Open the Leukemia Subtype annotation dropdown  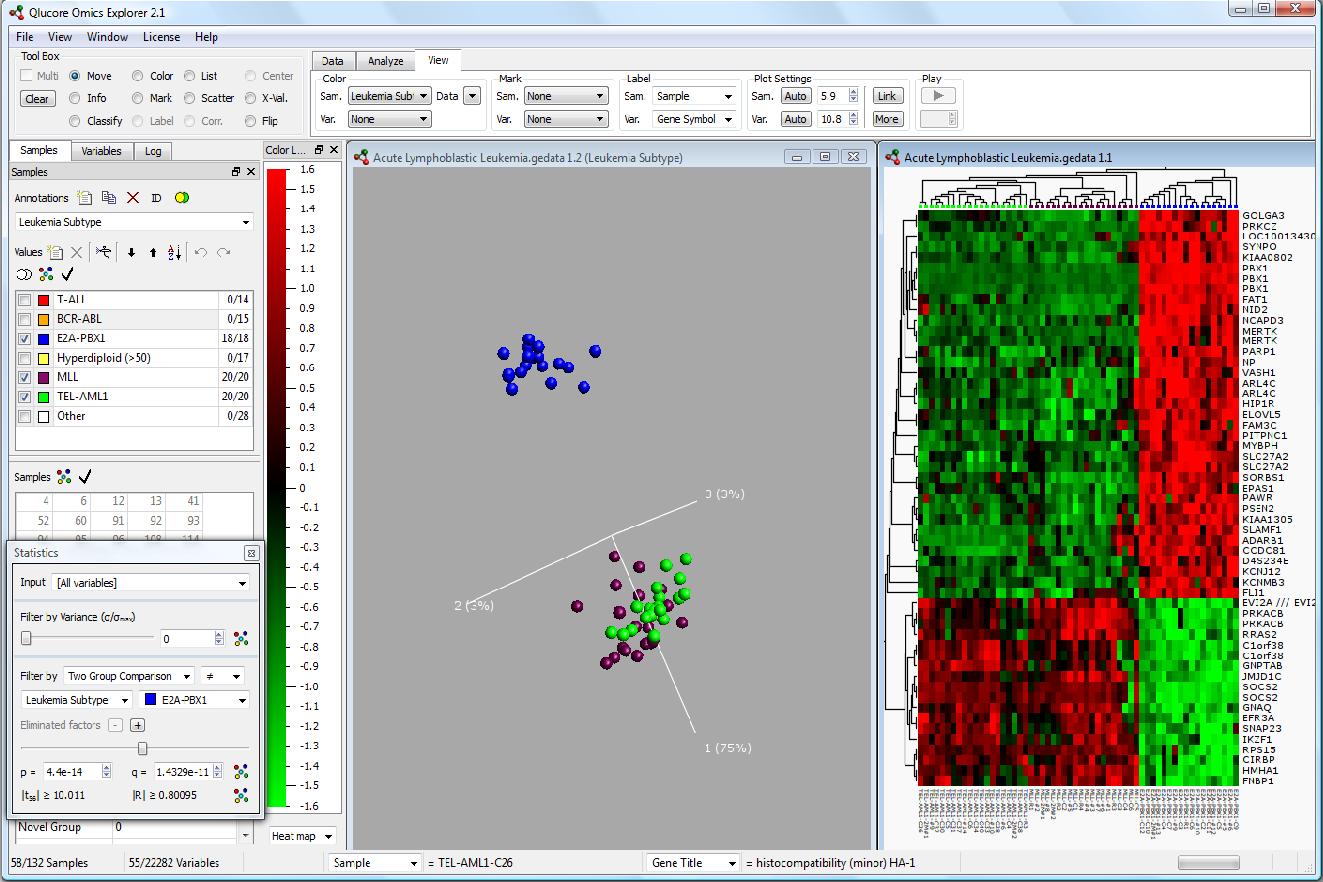134,222
